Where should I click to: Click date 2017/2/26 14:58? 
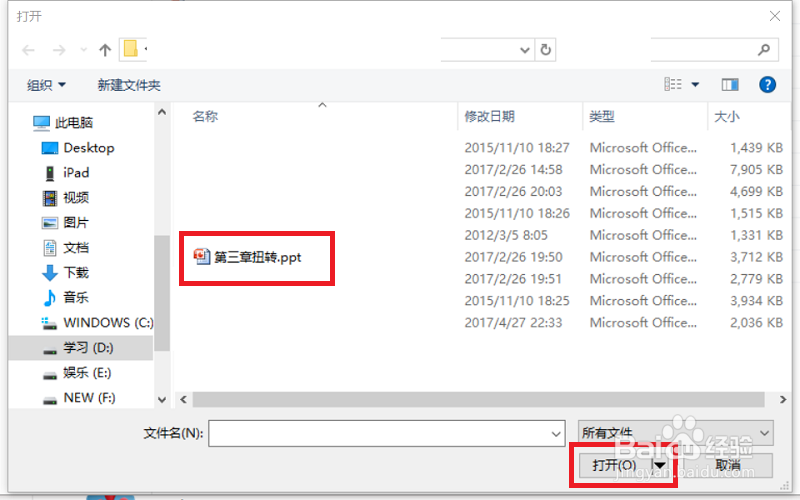(x=513, y=170)
